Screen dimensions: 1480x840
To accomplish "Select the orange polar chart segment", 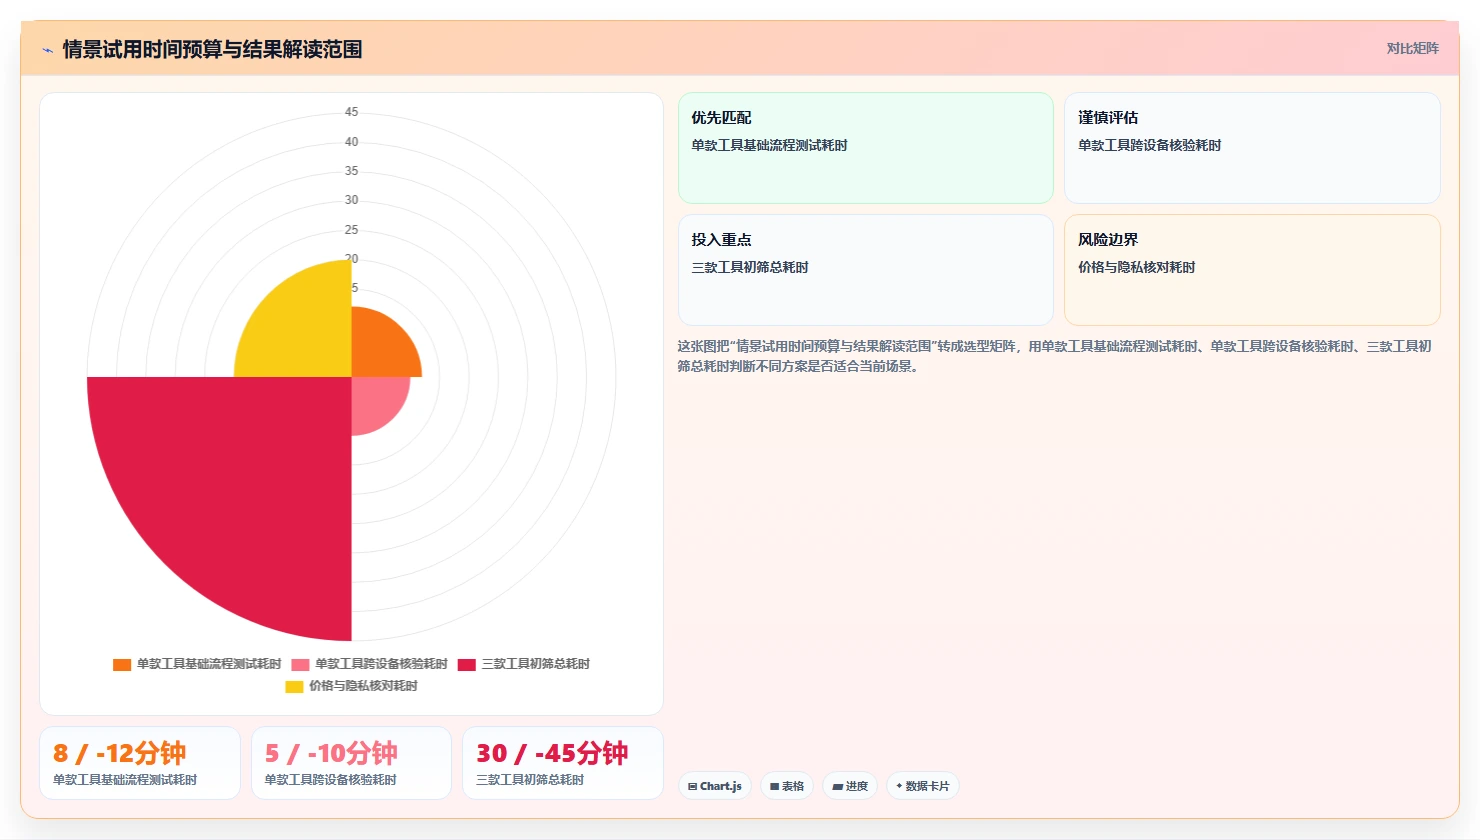I will point(380,348).
